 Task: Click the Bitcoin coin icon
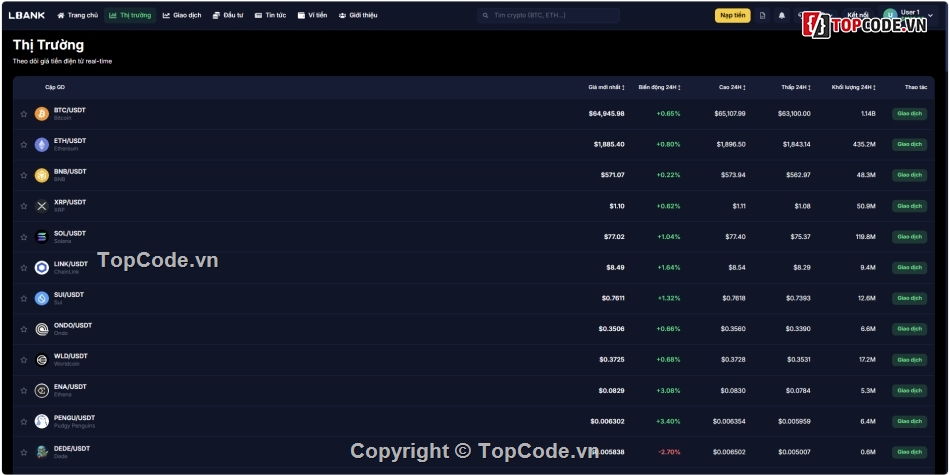tap(42, 114)
